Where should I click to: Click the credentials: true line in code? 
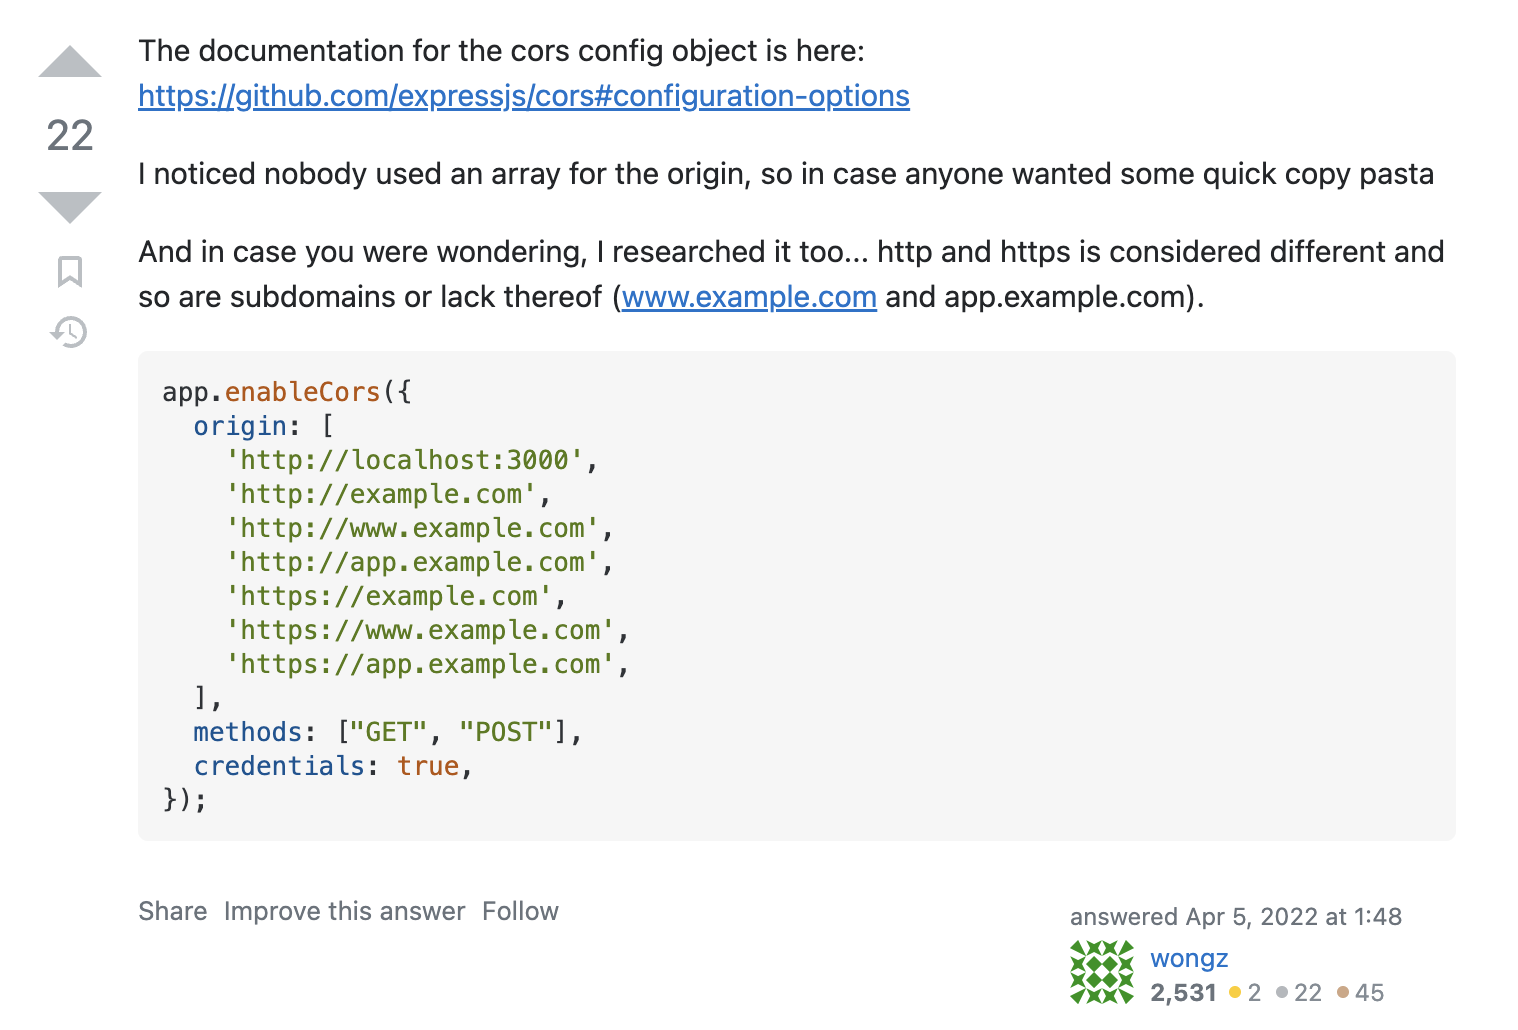(x=332, y=766)
